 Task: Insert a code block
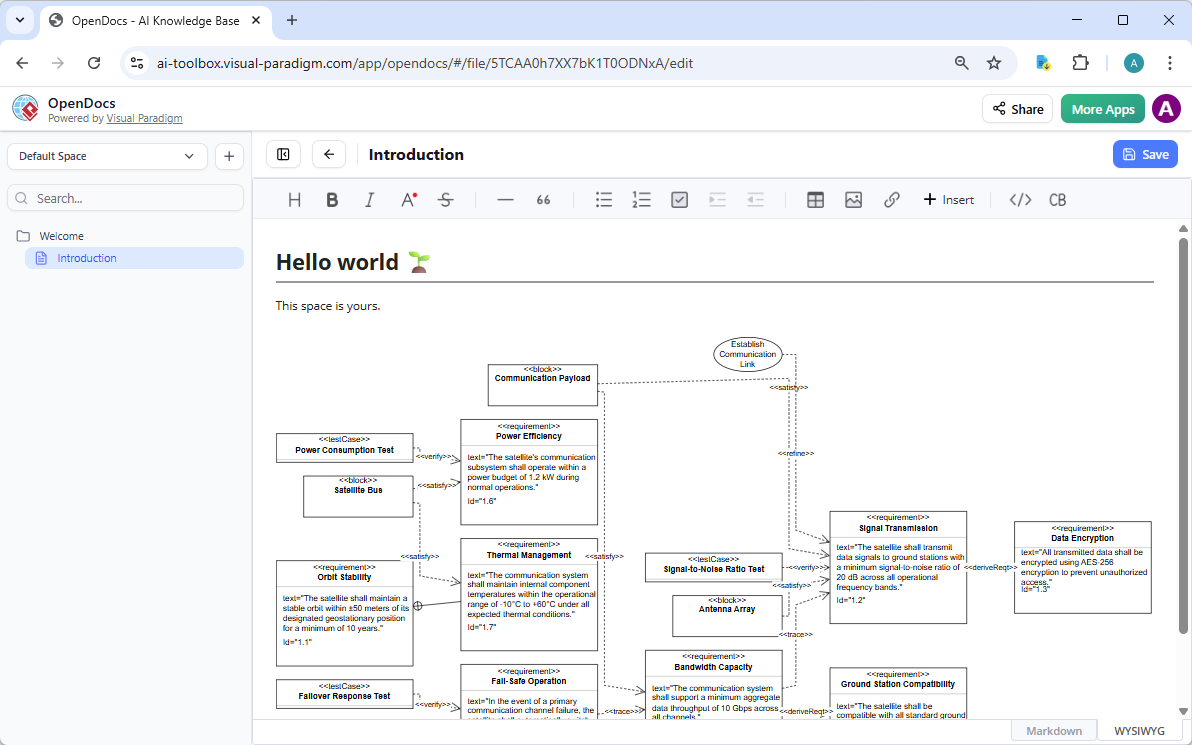[1019, 199]
